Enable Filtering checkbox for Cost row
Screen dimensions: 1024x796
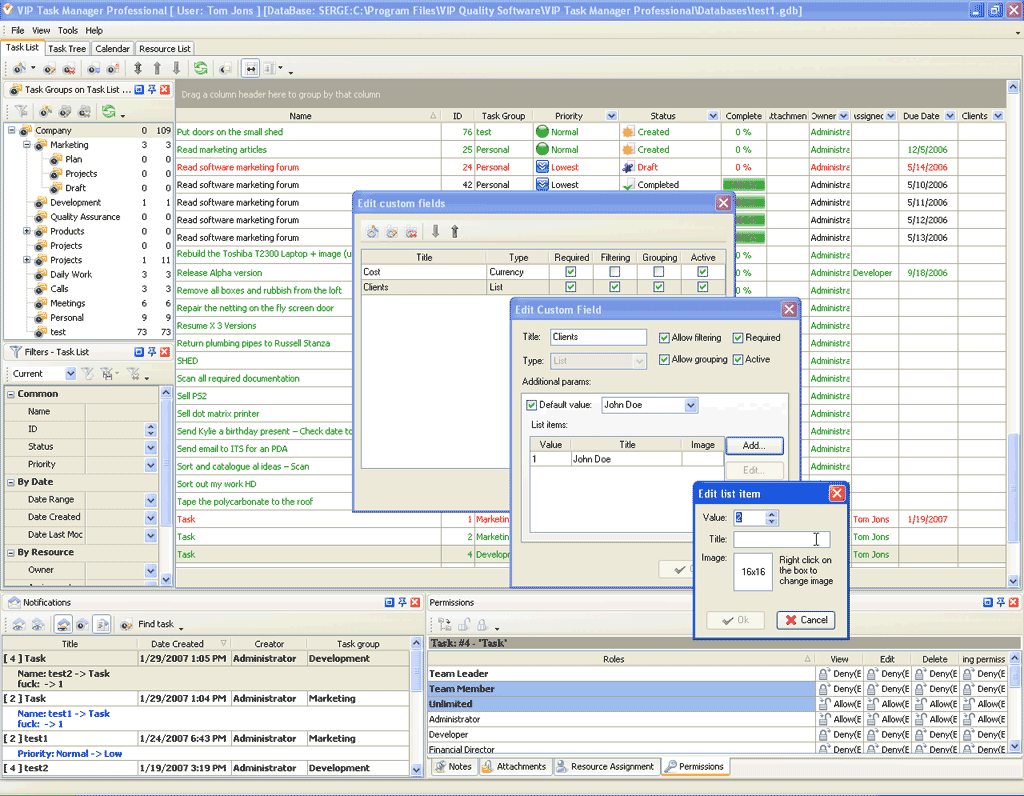(614, 272)
